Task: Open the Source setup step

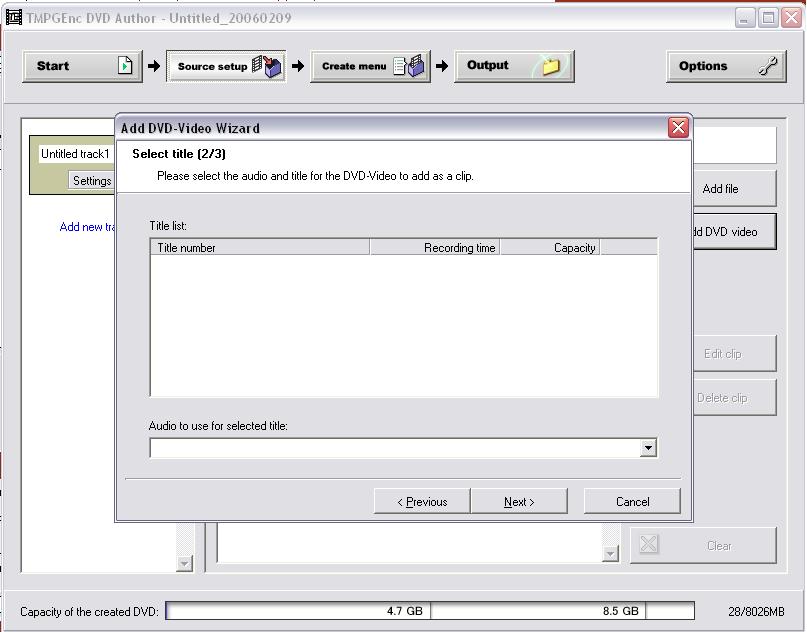Action: tap(226, 66)
